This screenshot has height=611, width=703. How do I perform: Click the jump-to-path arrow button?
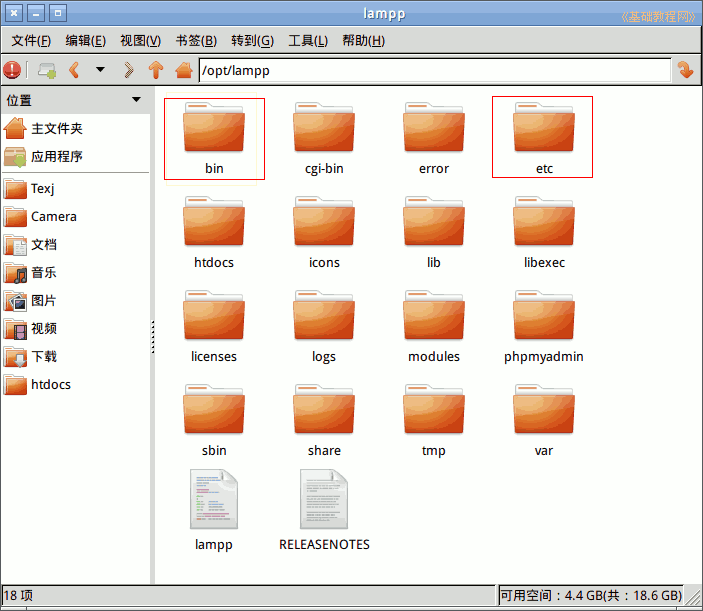tap(686, 70)
